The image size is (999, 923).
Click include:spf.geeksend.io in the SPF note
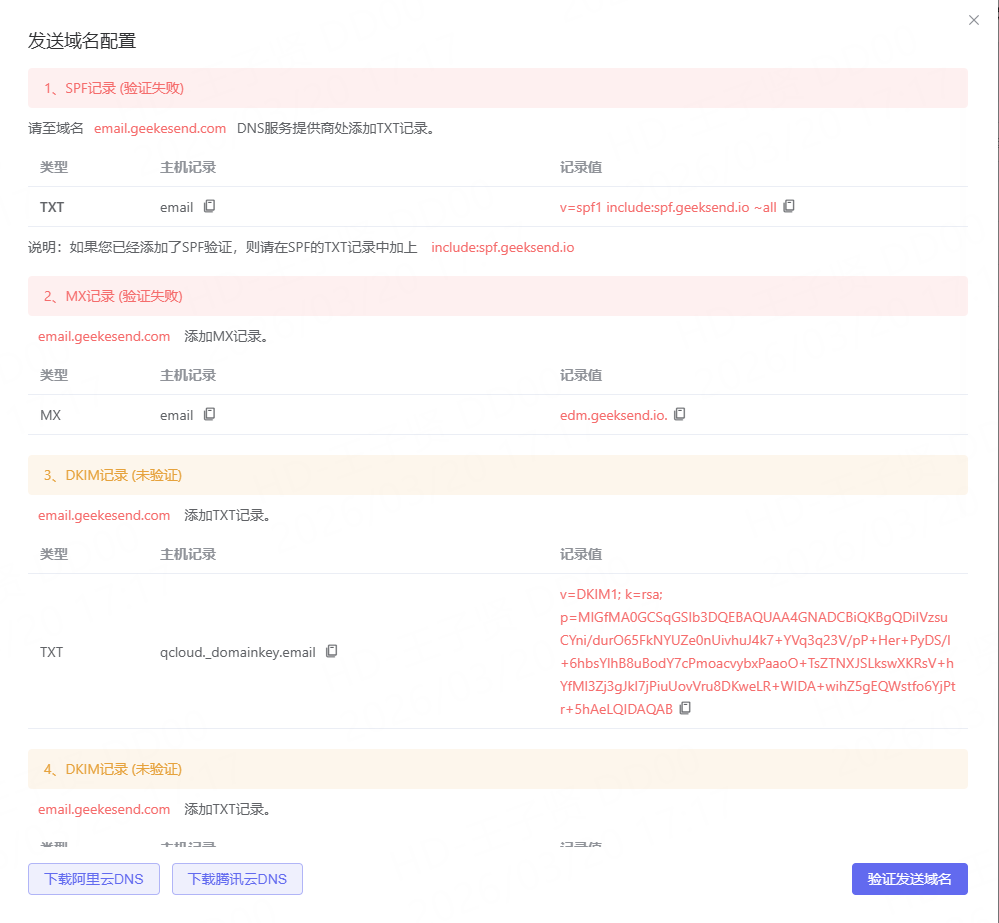coord(502,247)
